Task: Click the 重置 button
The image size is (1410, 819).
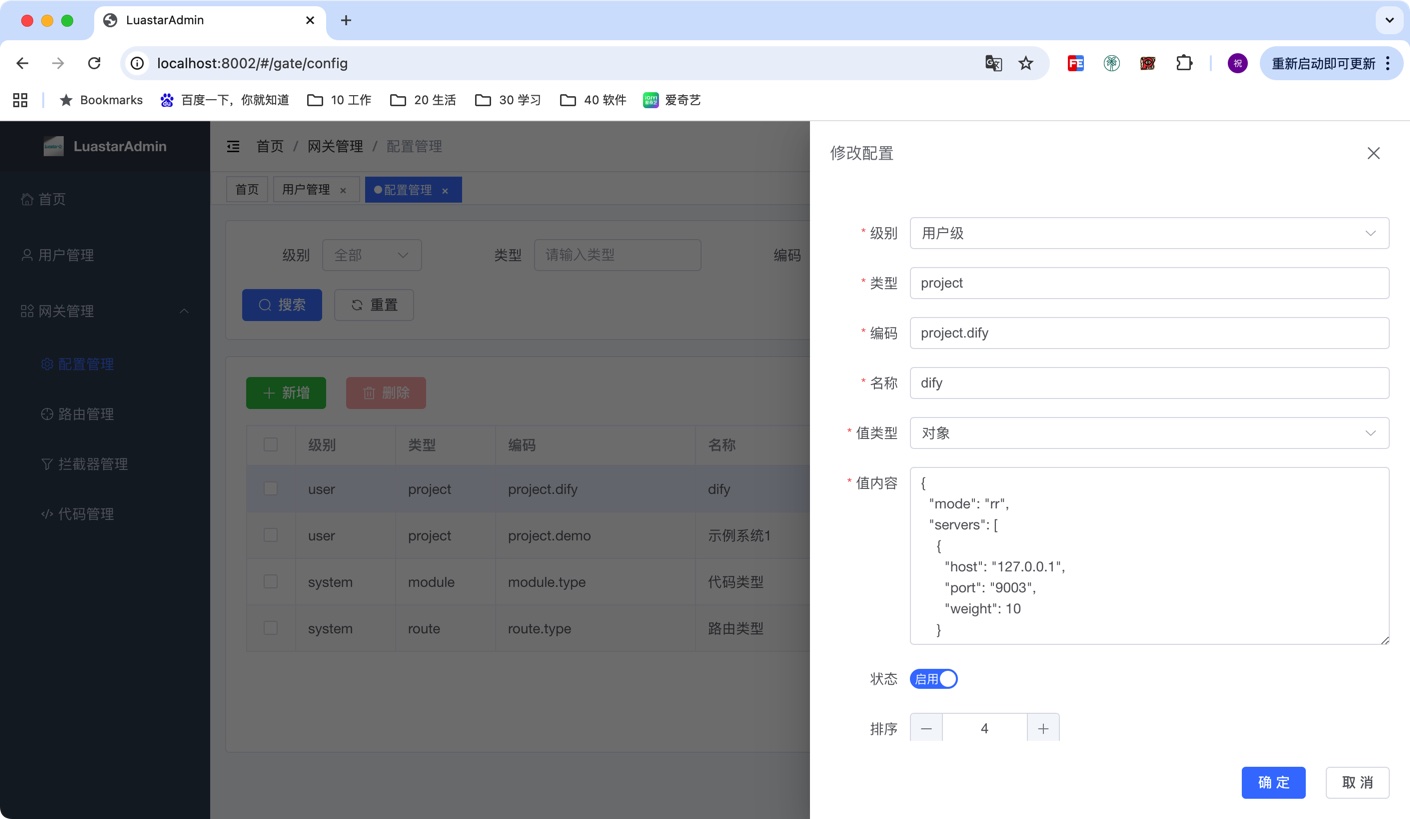Action: pos(374,305)
